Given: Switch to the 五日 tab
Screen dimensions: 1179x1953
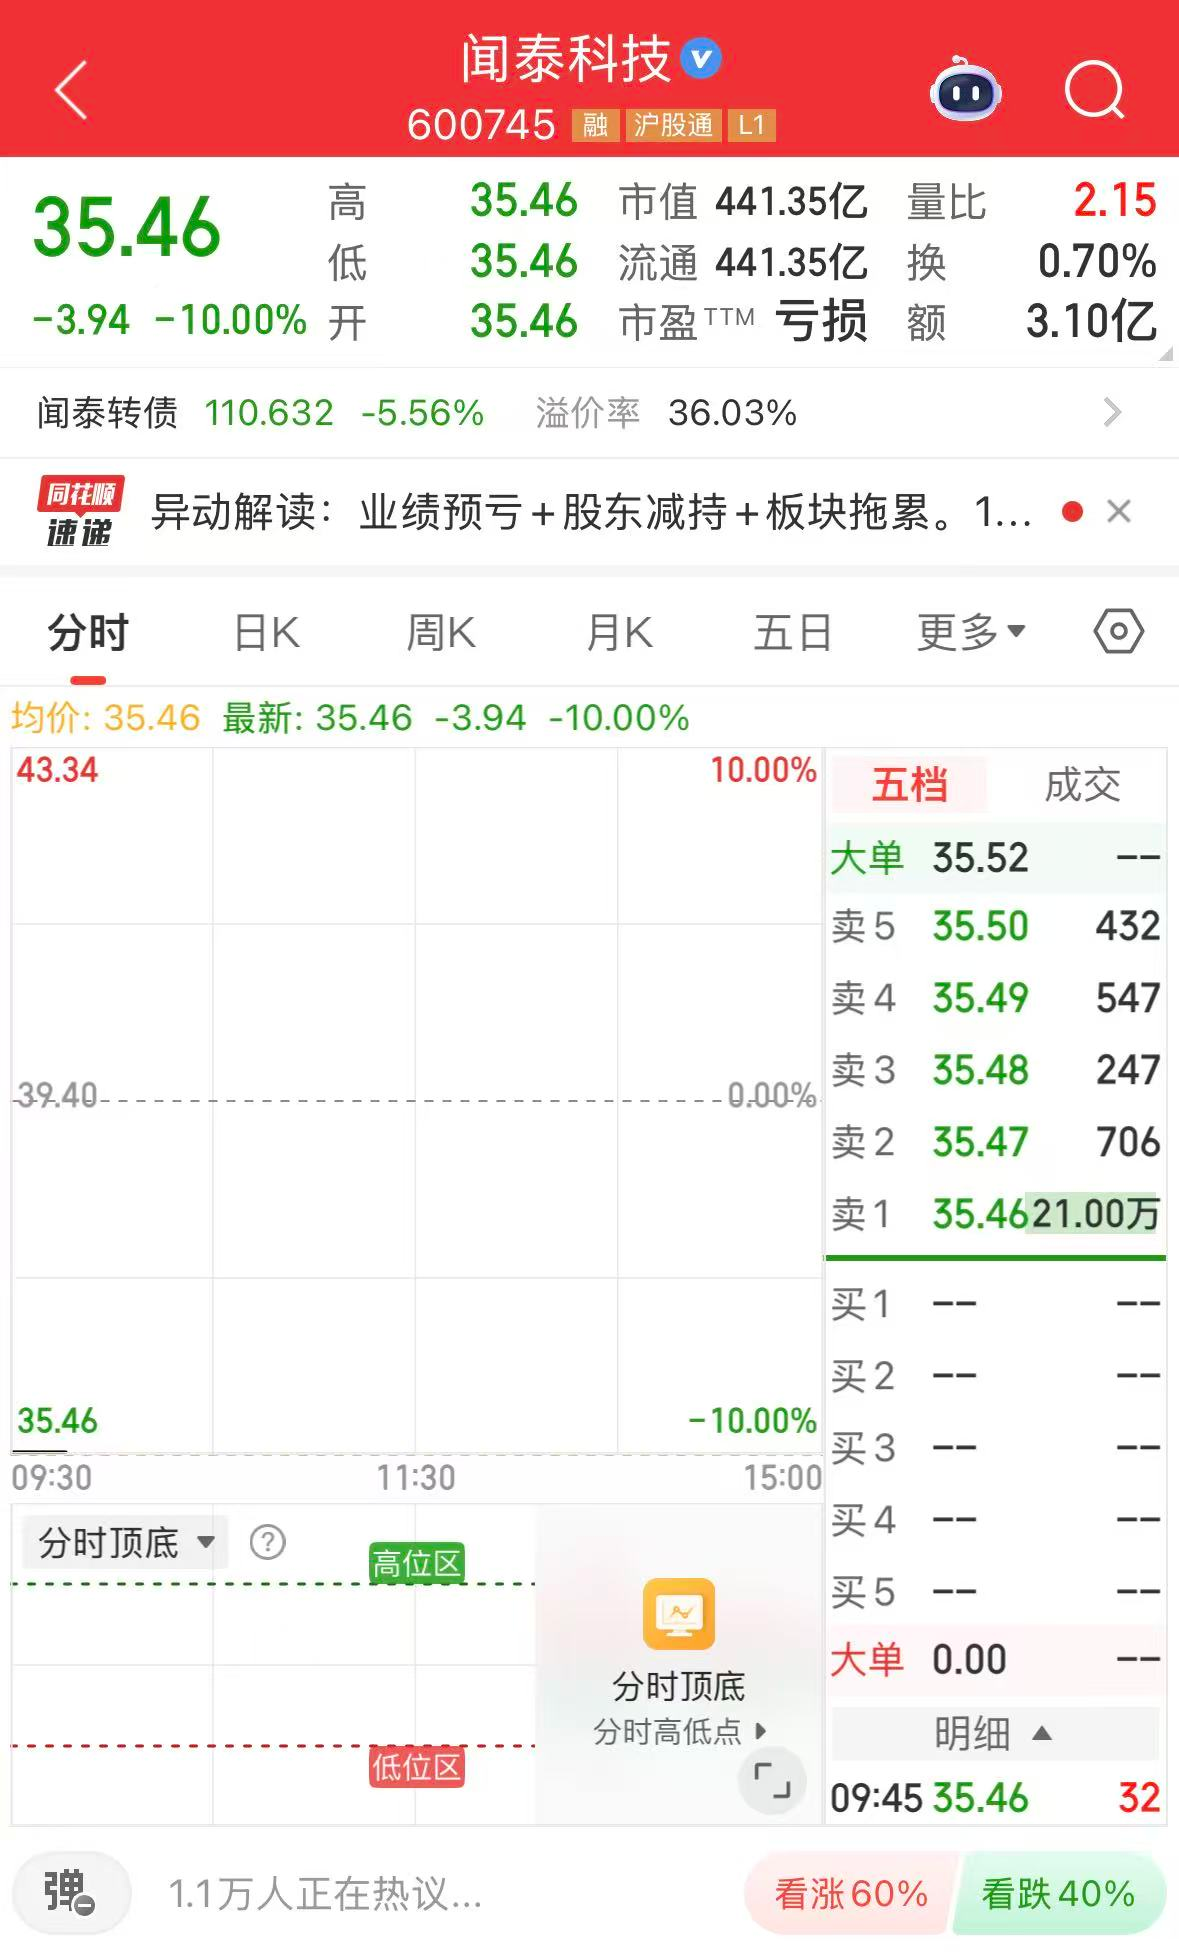Looking at the screenshot, I should pos(793,633).
